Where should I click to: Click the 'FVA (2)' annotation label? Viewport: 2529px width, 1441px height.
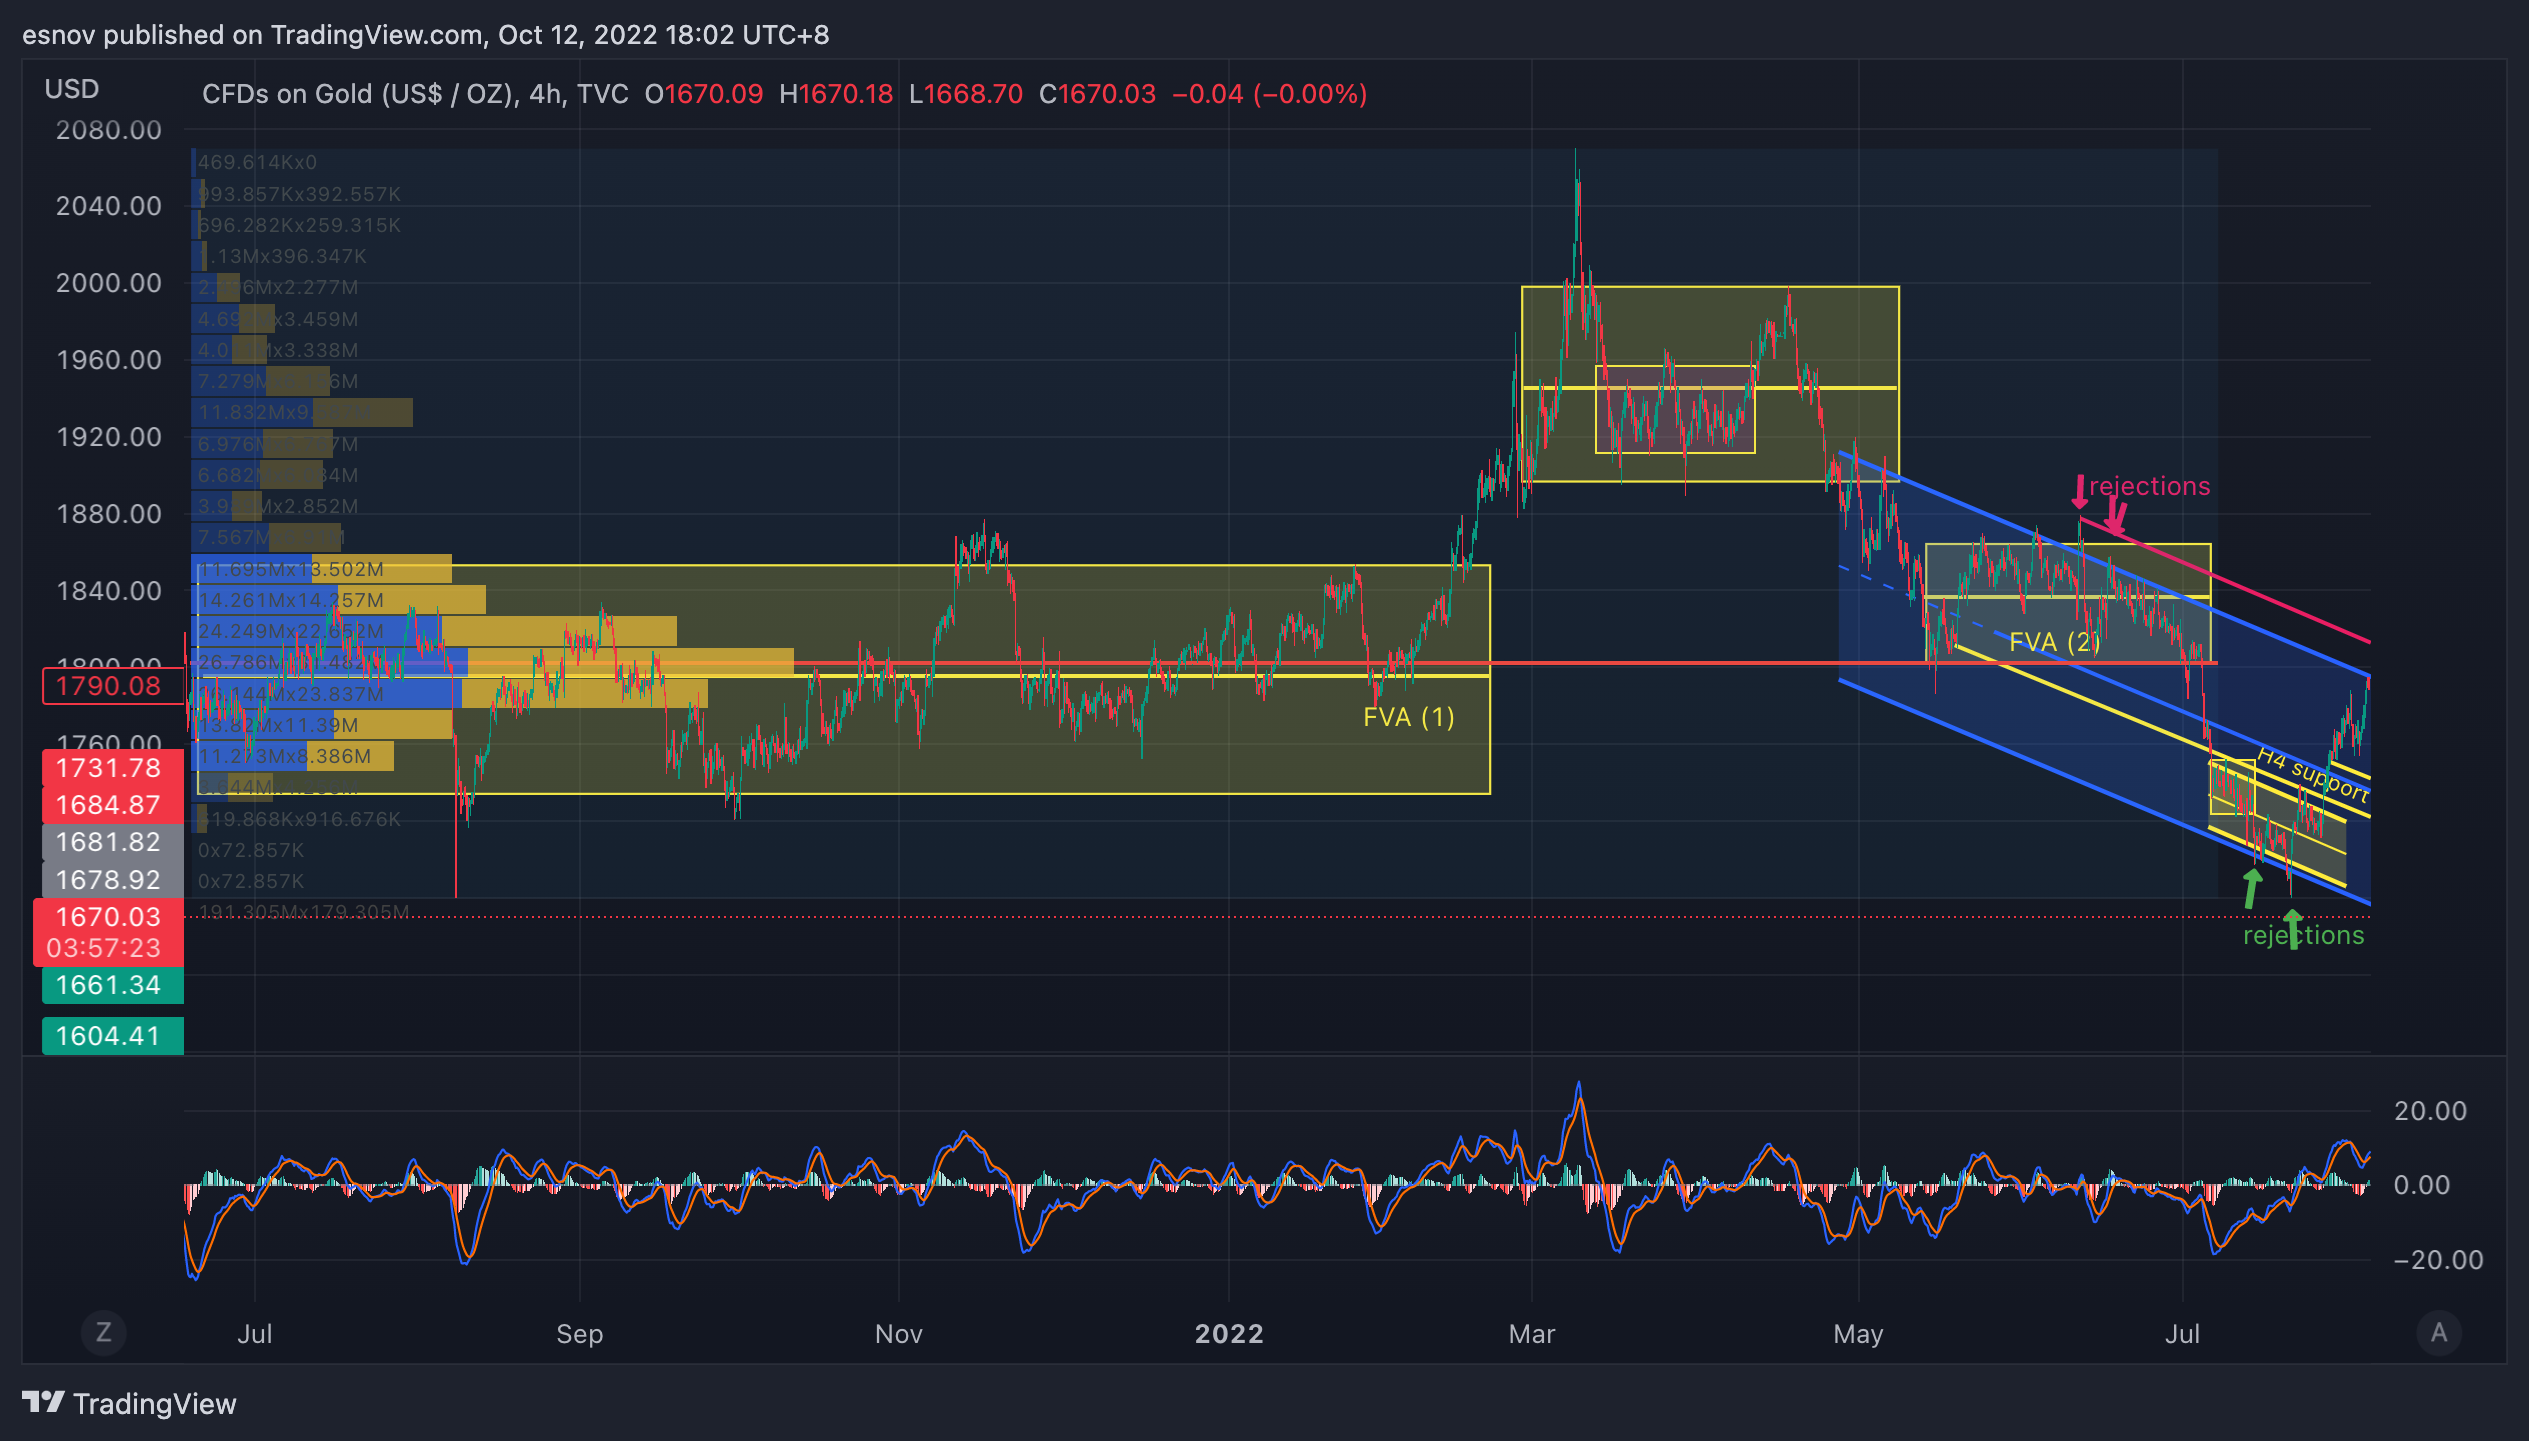[2055, 642]
